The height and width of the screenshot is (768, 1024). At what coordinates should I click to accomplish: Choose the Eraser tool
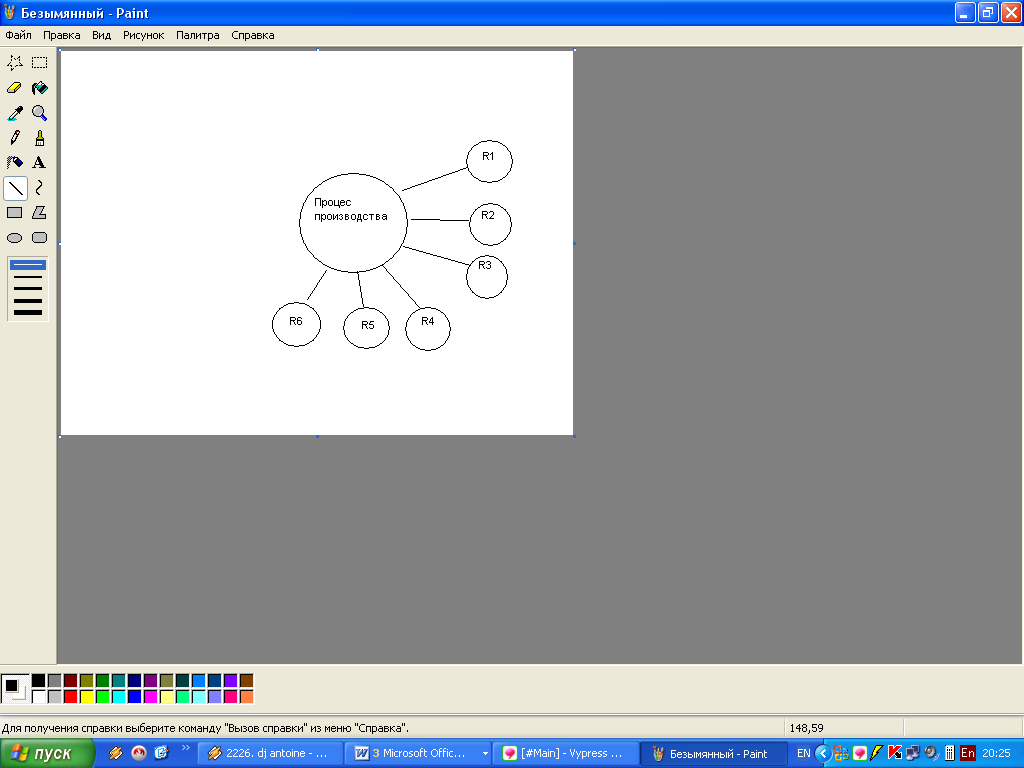point(15,88)
